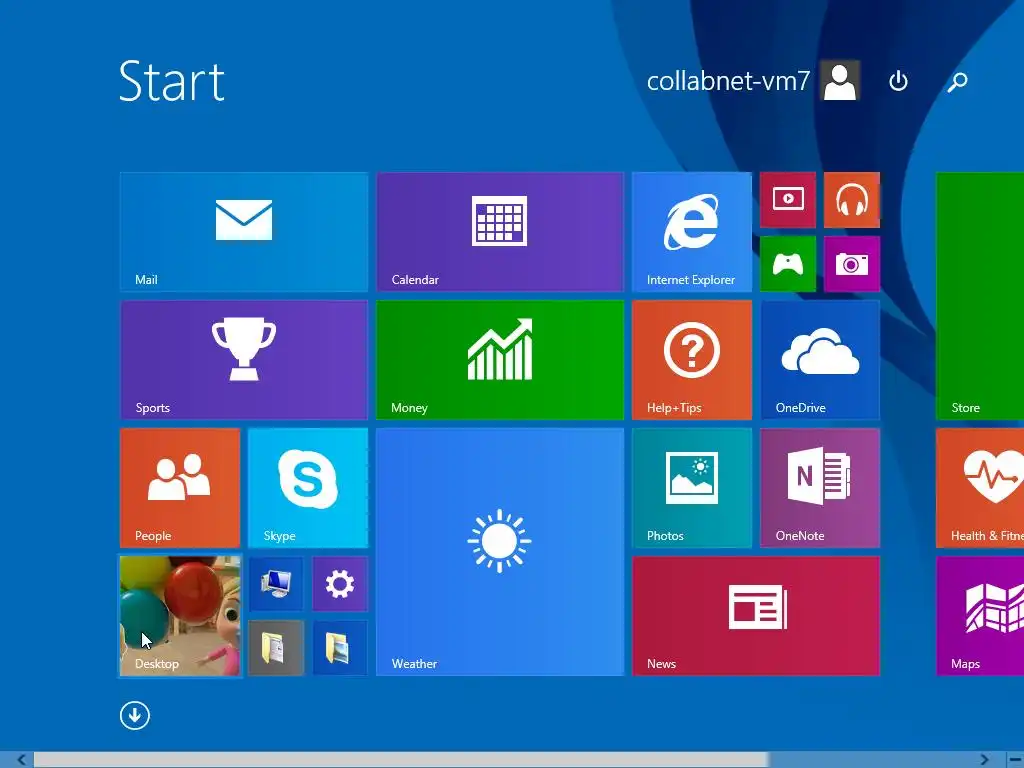Click the horizontal scrollbar thumb
The image size is (1024, 768).
(400, 760)
